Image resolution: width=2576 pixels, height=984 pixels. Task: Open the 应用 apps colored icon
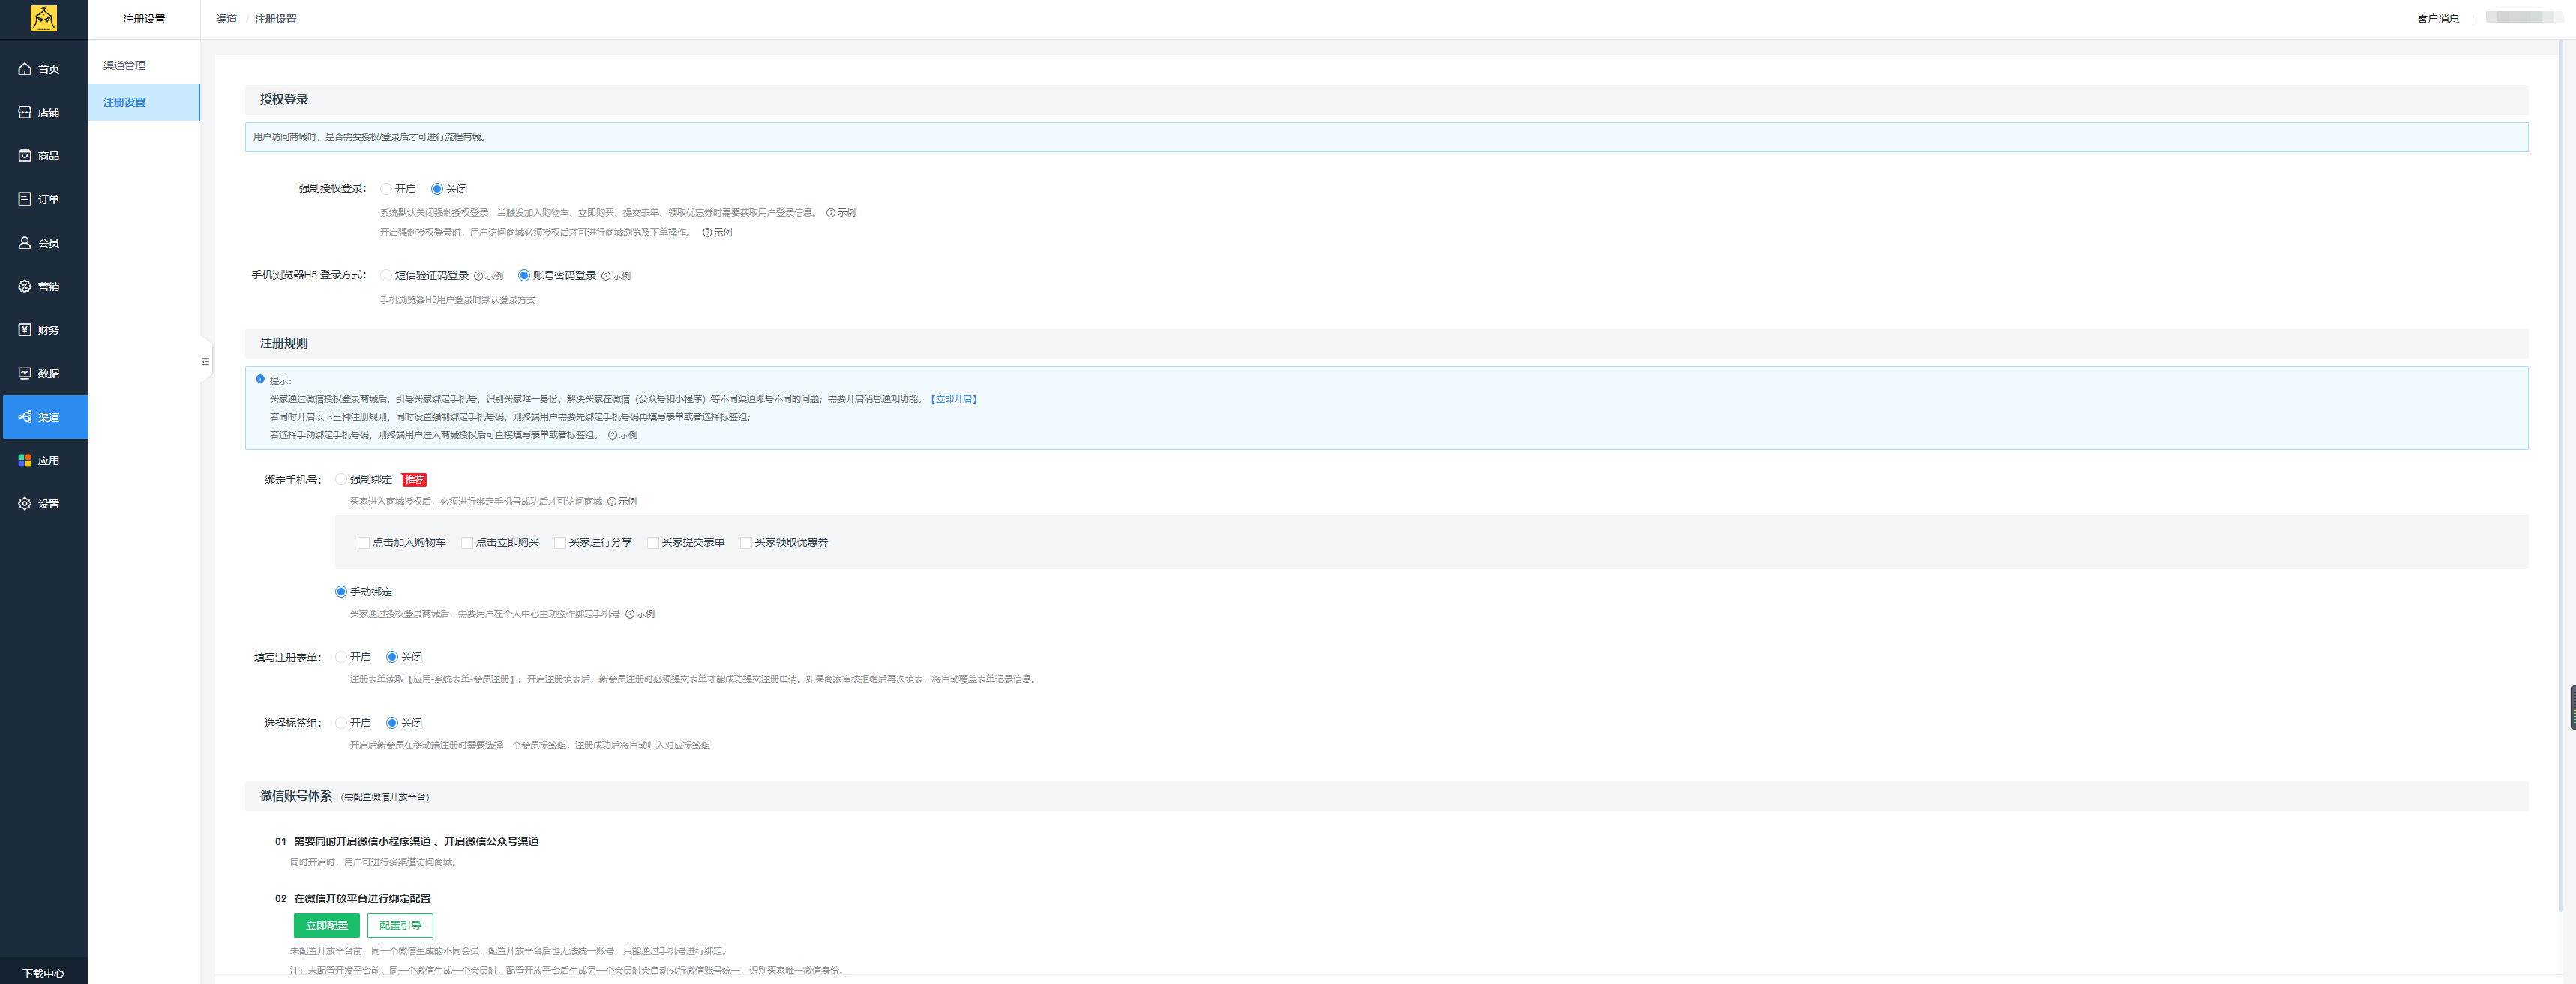point(25,460)
